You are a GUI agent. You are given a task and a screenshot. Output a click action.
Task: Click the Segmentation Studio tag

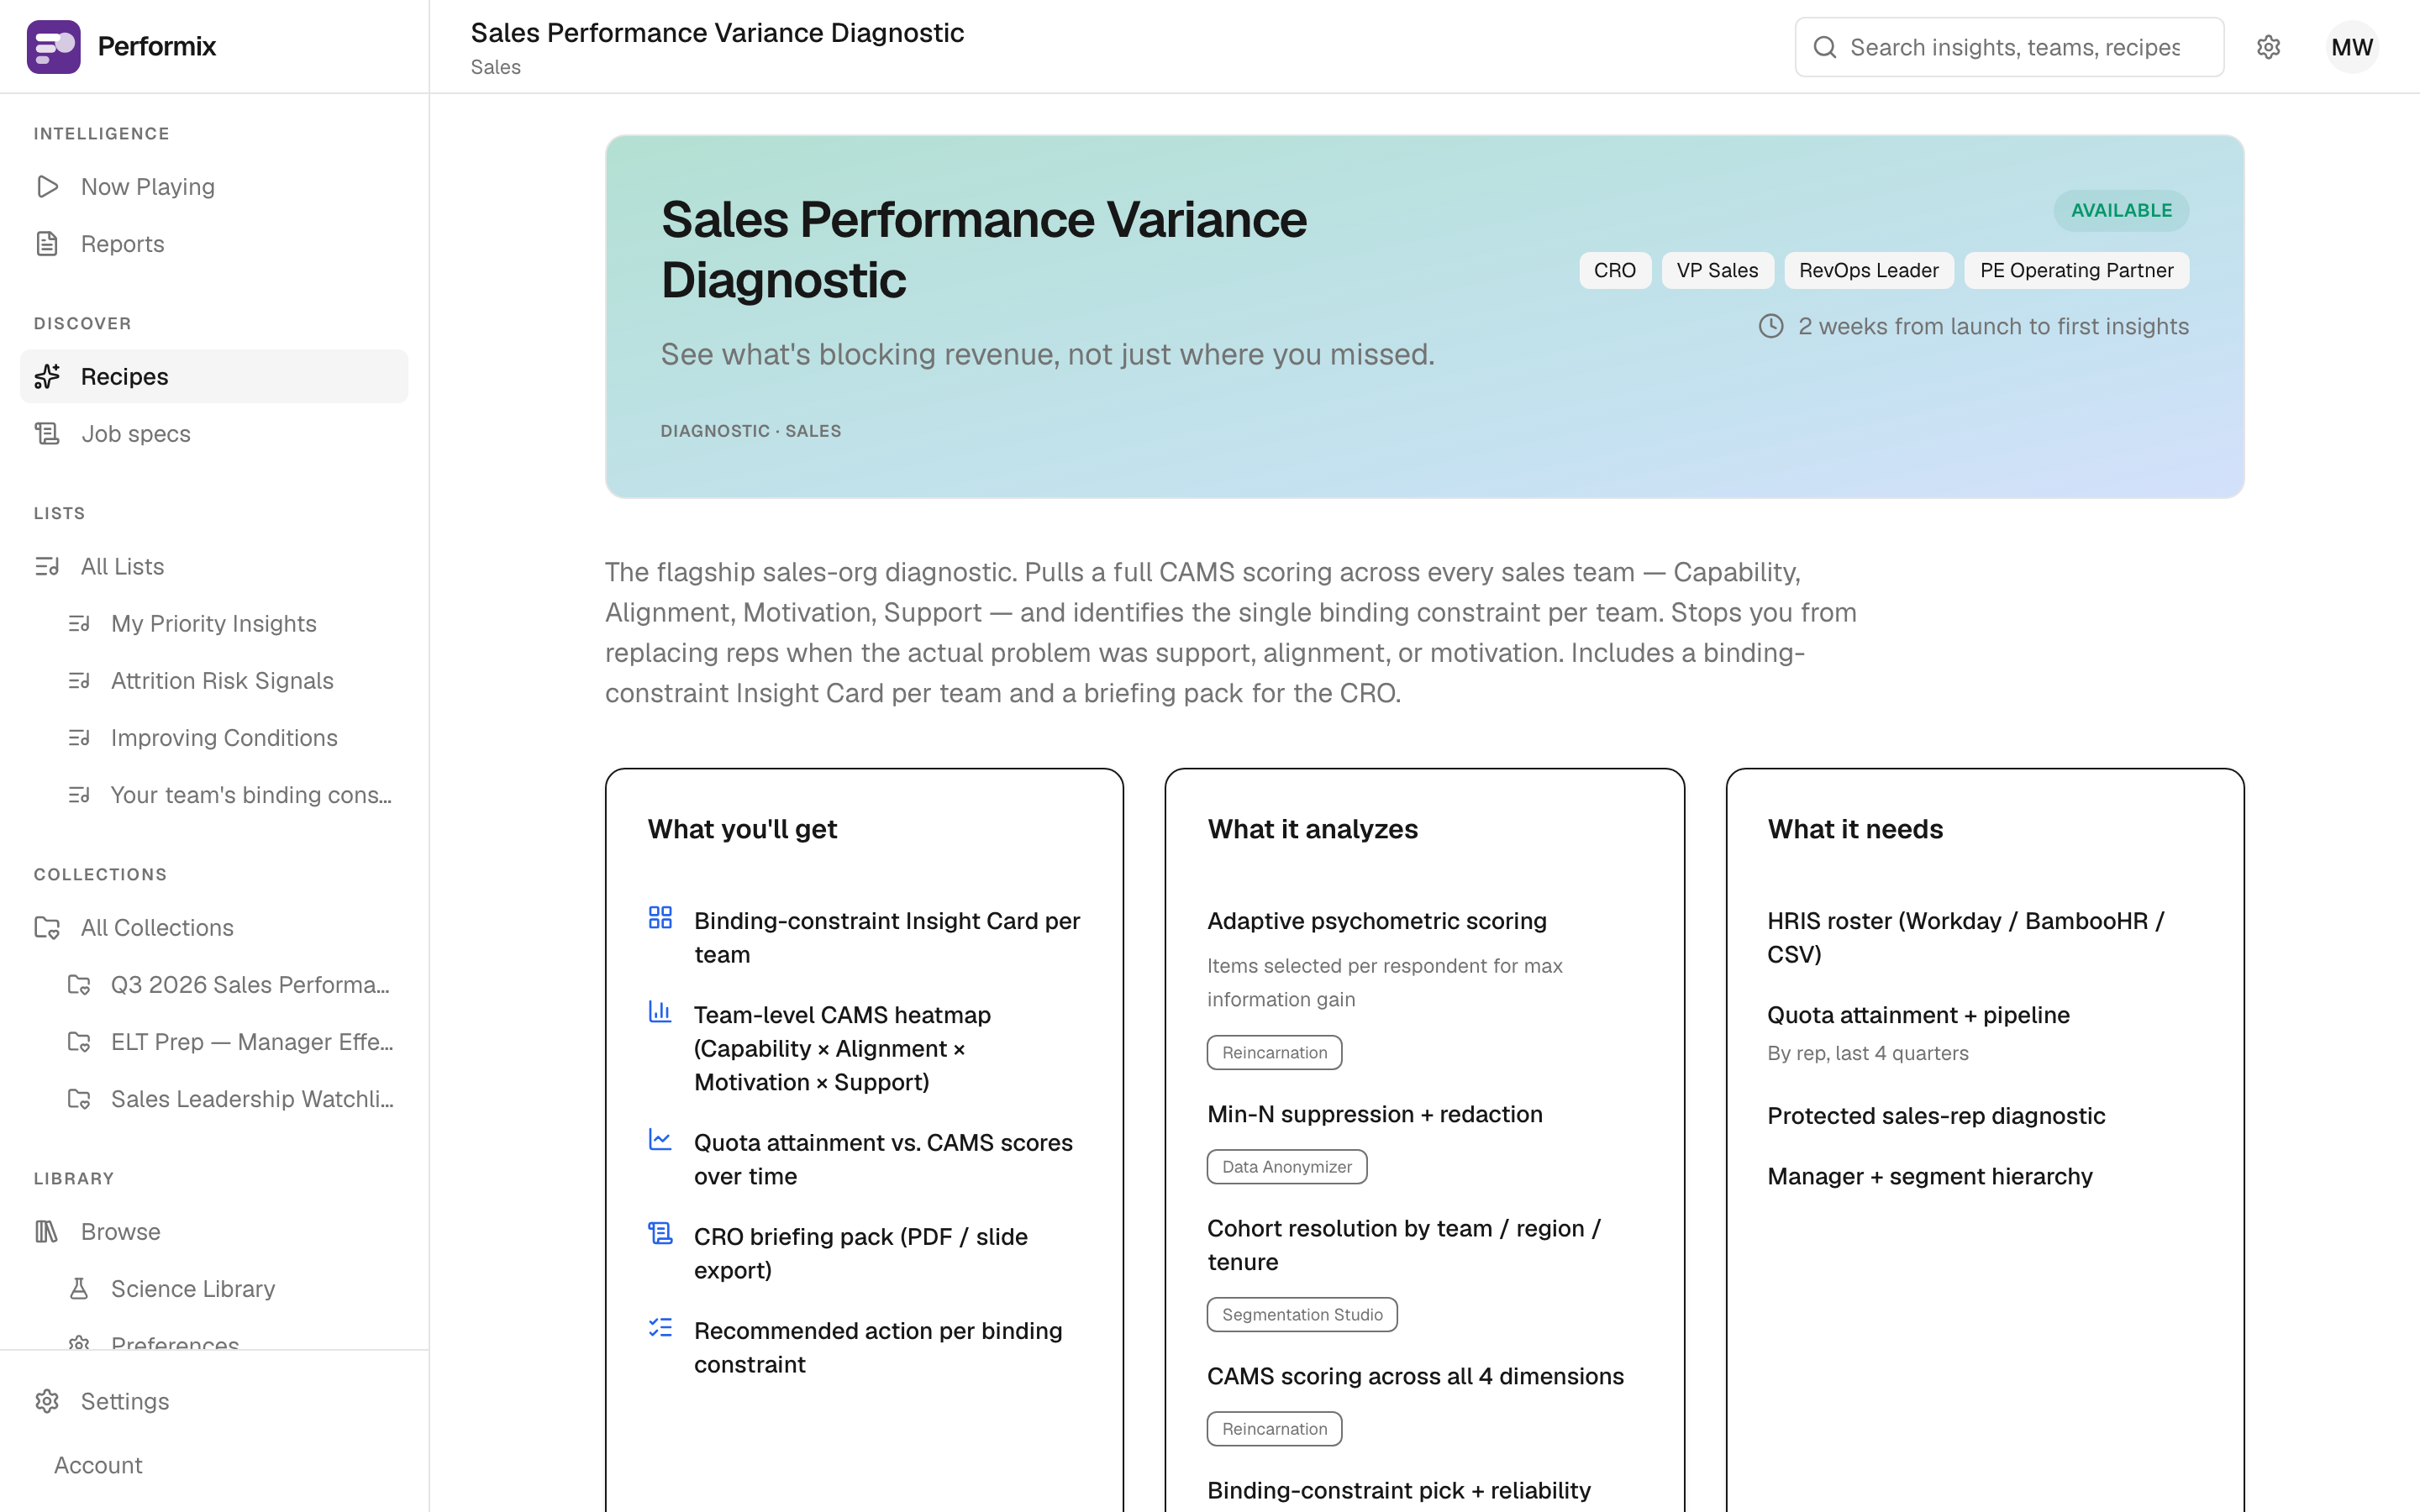[1302, 1314]
